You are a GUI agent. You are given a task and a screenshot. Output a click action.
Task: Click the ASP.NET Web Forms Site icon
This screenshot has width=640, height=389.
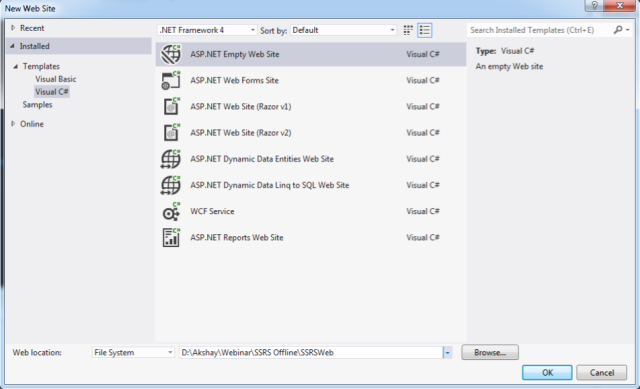(x=171, y=80)
